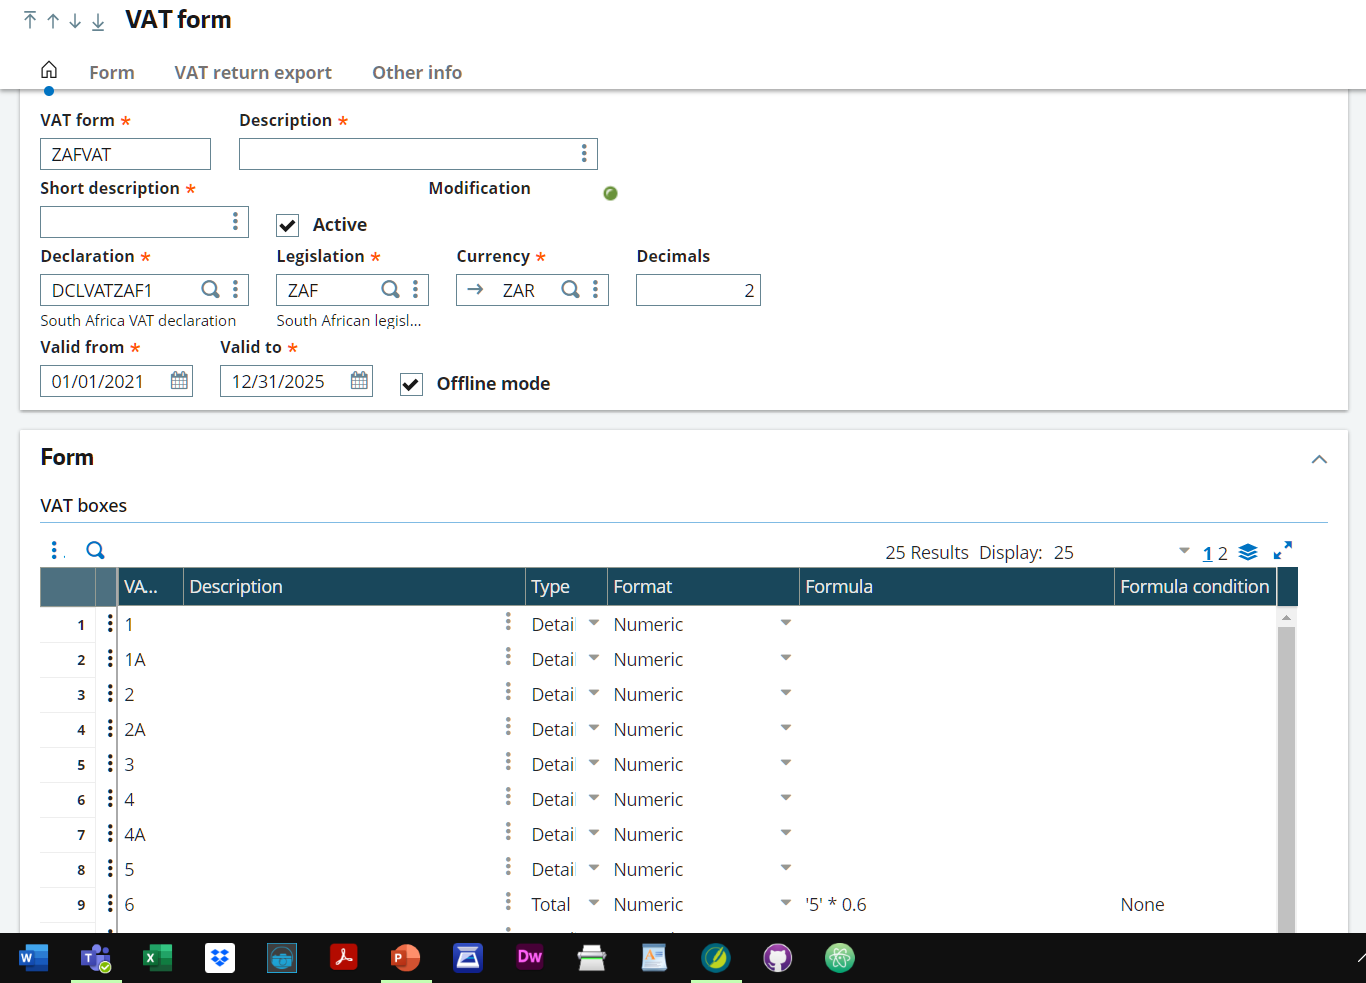Open Microsoft Teams from the taskbar
This screenshot has height=983, width=1366.
[x=96, y=958]
